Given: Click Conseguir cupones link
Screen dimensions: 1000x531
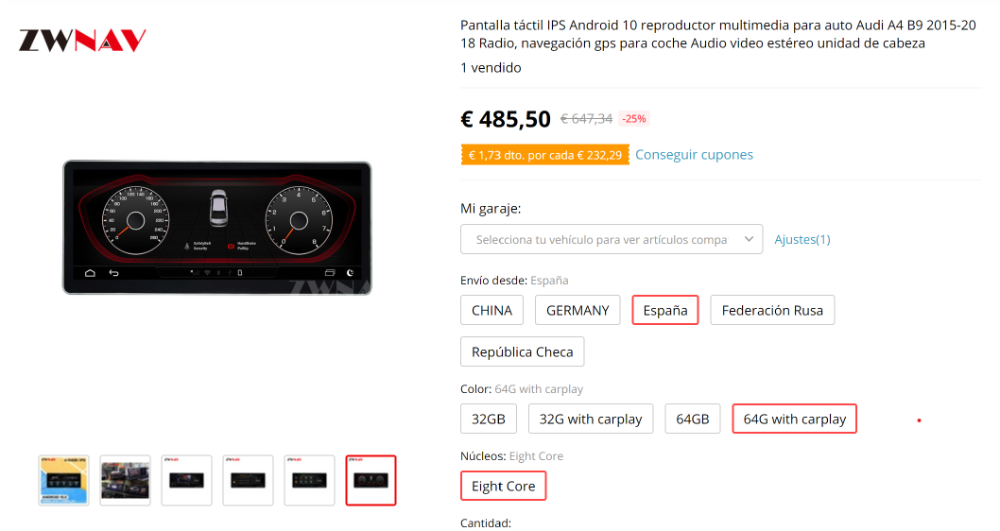Looking at the screenshot, I should 694,155.
